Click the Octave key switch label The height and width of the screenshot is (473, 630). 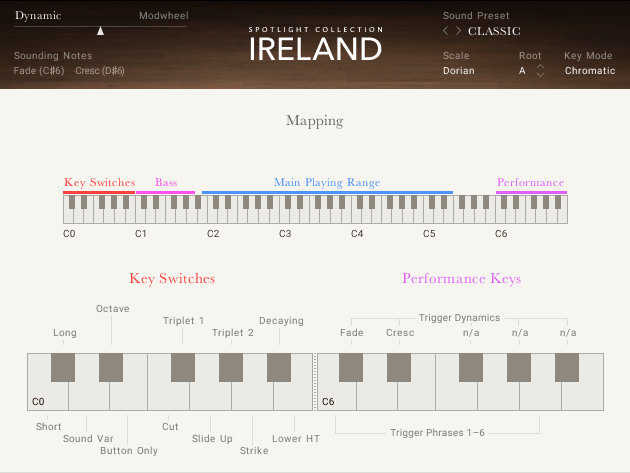[x=112, y=309]
